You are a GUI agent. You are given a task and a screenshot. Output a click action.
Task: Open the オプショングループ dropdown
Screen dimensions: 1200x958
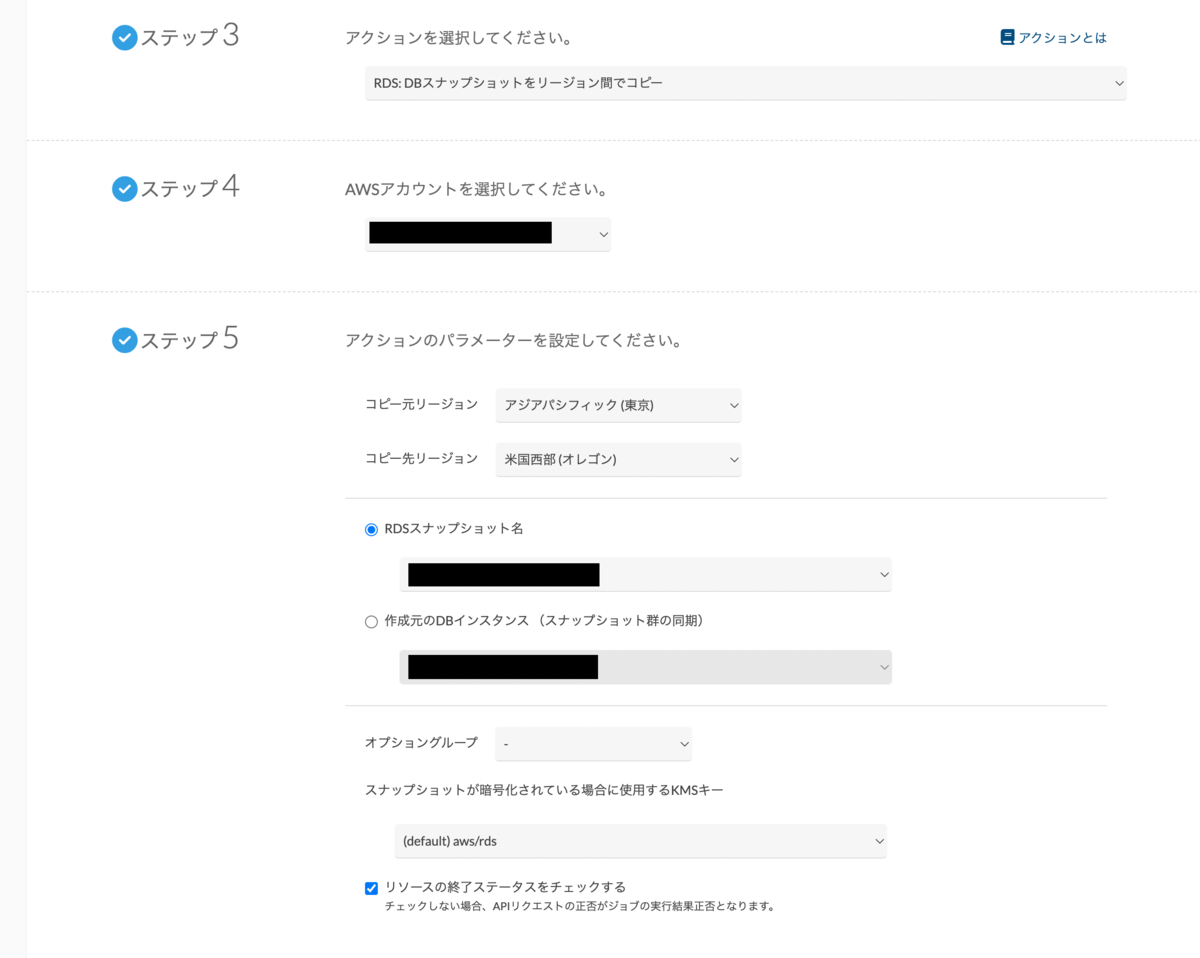pyautogui.click(x=593, y=744)
